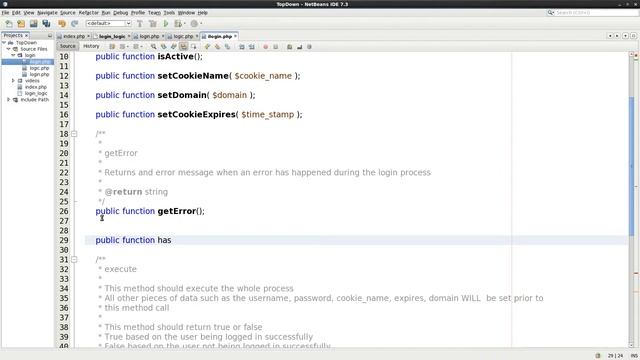Close the login_logic editor tab
Image resolution: width=640 pixels, height=360 pixels.
coord(129,36)
